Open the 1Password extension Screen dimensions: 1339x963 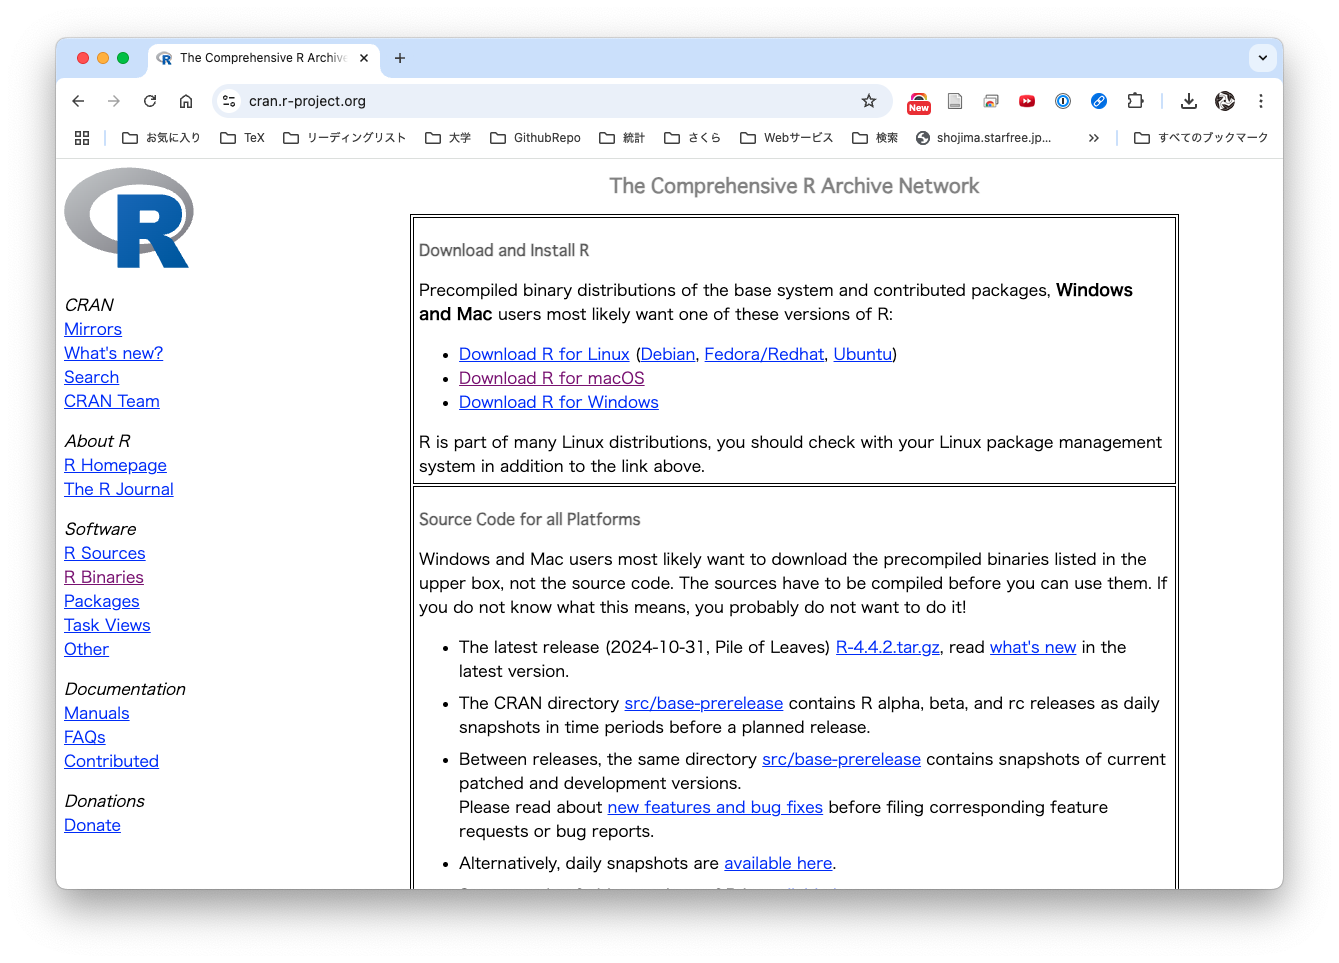click(1063, 101)
